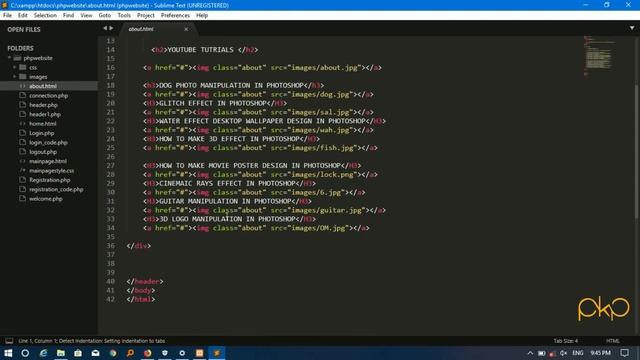
Task: Open the Find menu
Action: click(68, 15)
